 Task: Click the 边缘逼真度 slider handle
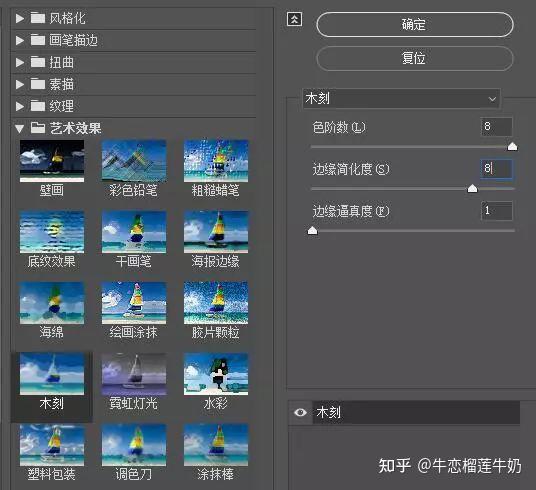coord(312,231)
